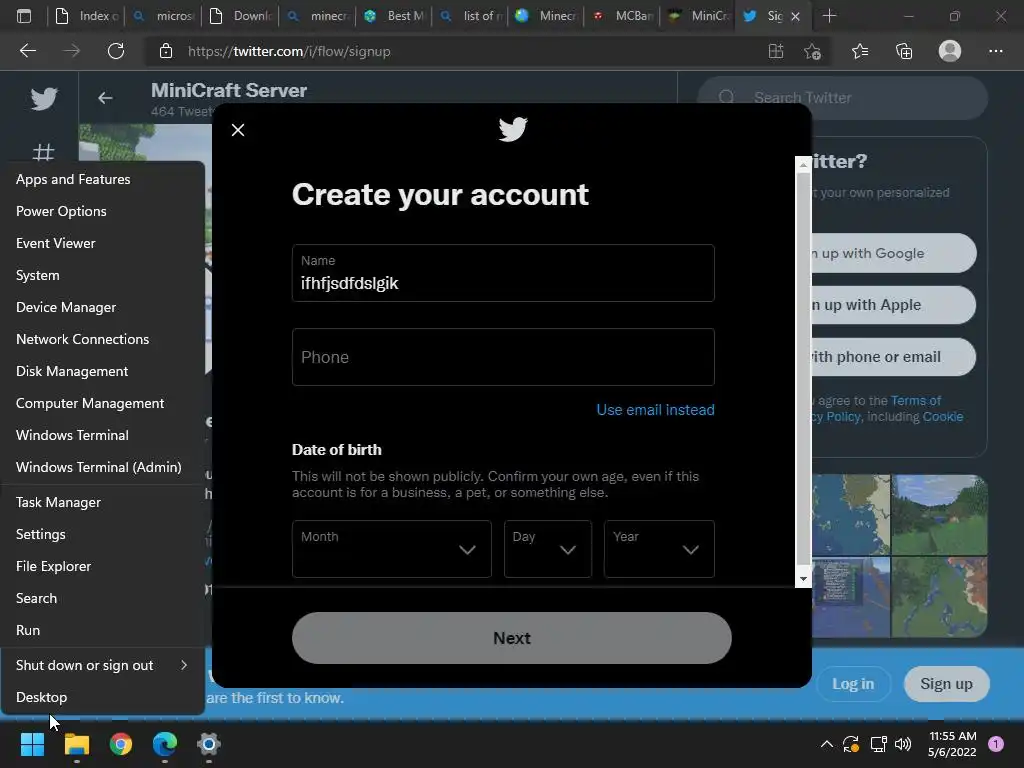Click Sign up with Google button
1024x768 pixels.
pos(893,253)
